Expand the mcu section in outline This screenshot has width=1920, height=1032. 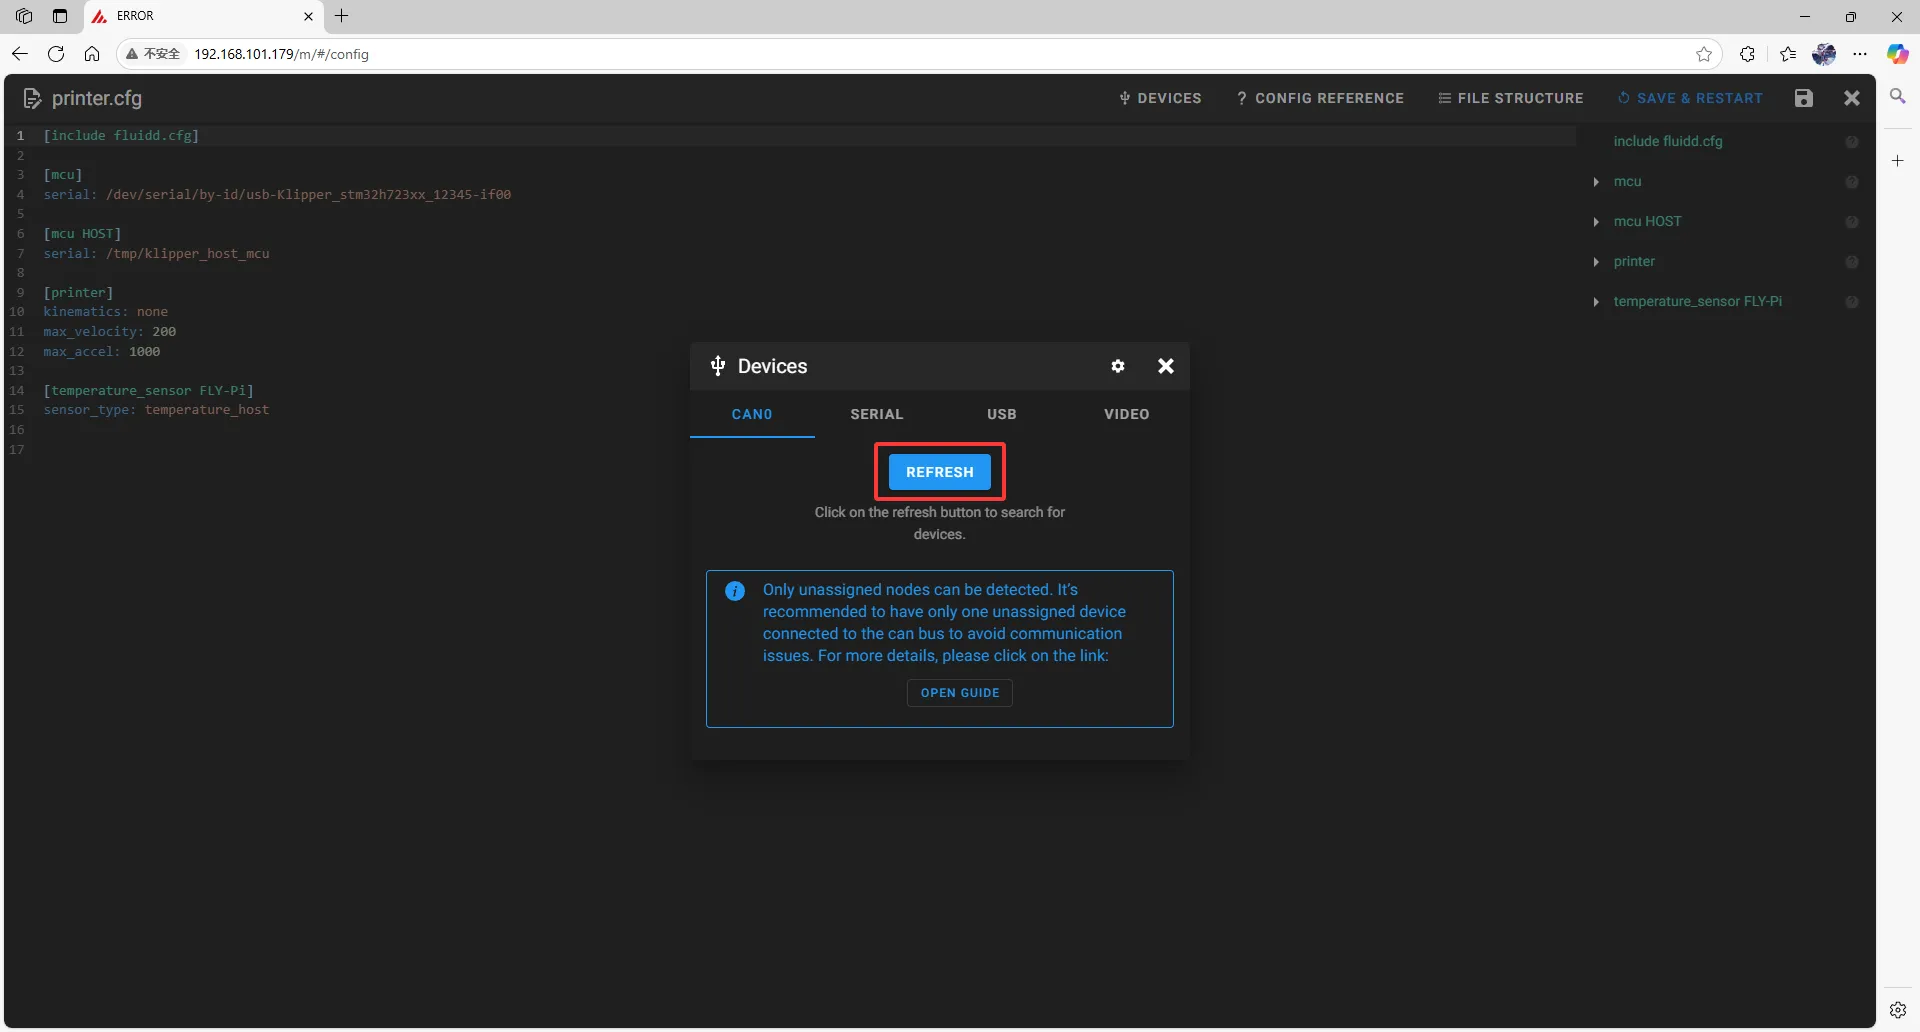click(x=1596, y=182)
